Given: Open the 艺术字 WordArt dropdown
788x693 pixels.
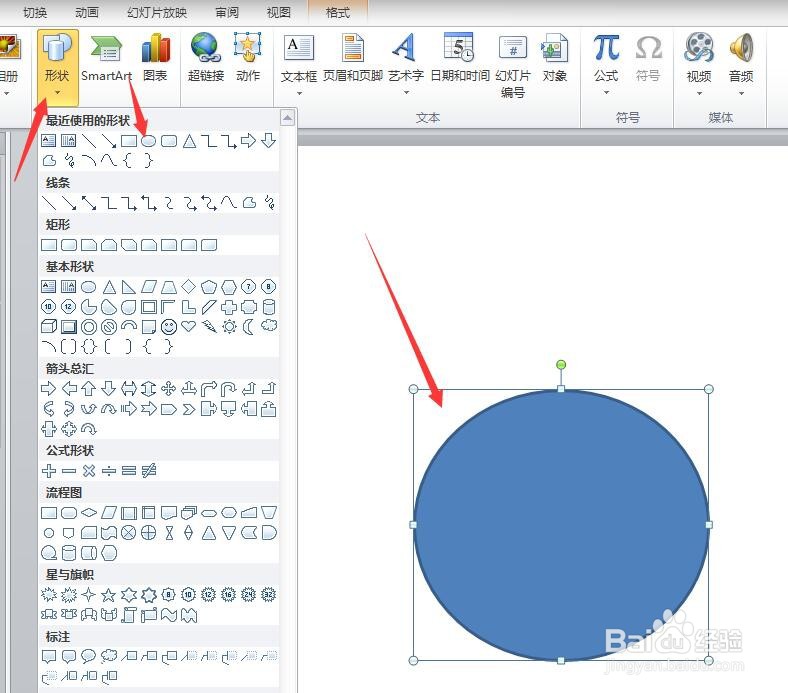Looking at the screenshot, I should pyautogui.click(x=406, y=64).
